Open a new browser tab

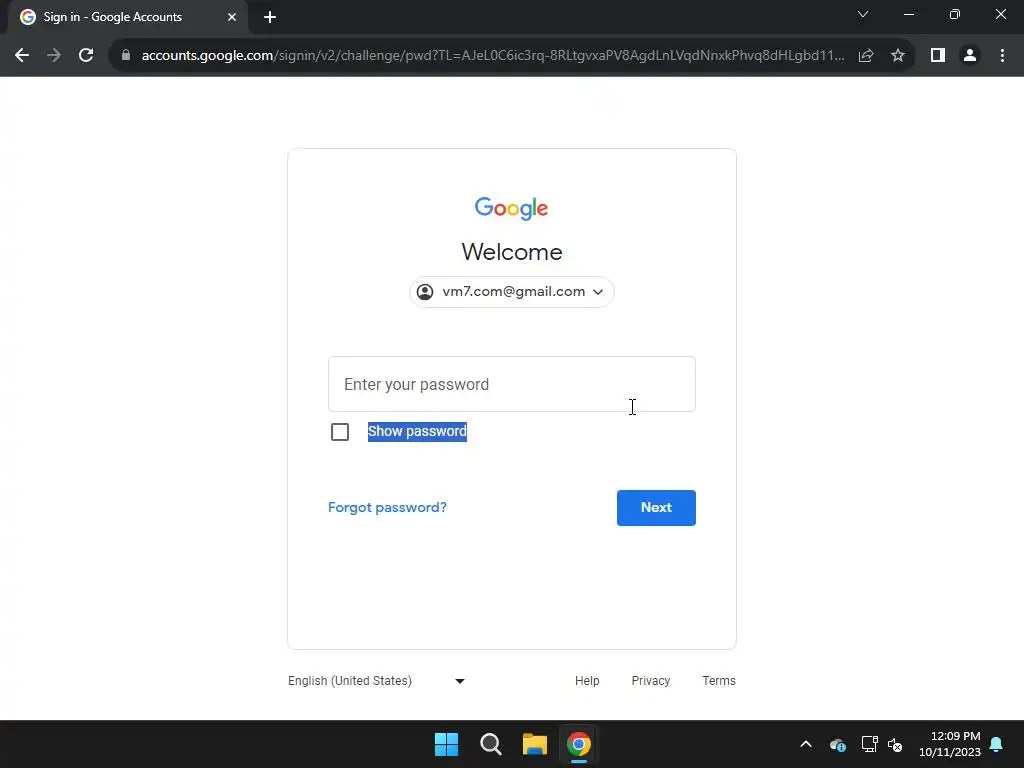tap(270, 17)
